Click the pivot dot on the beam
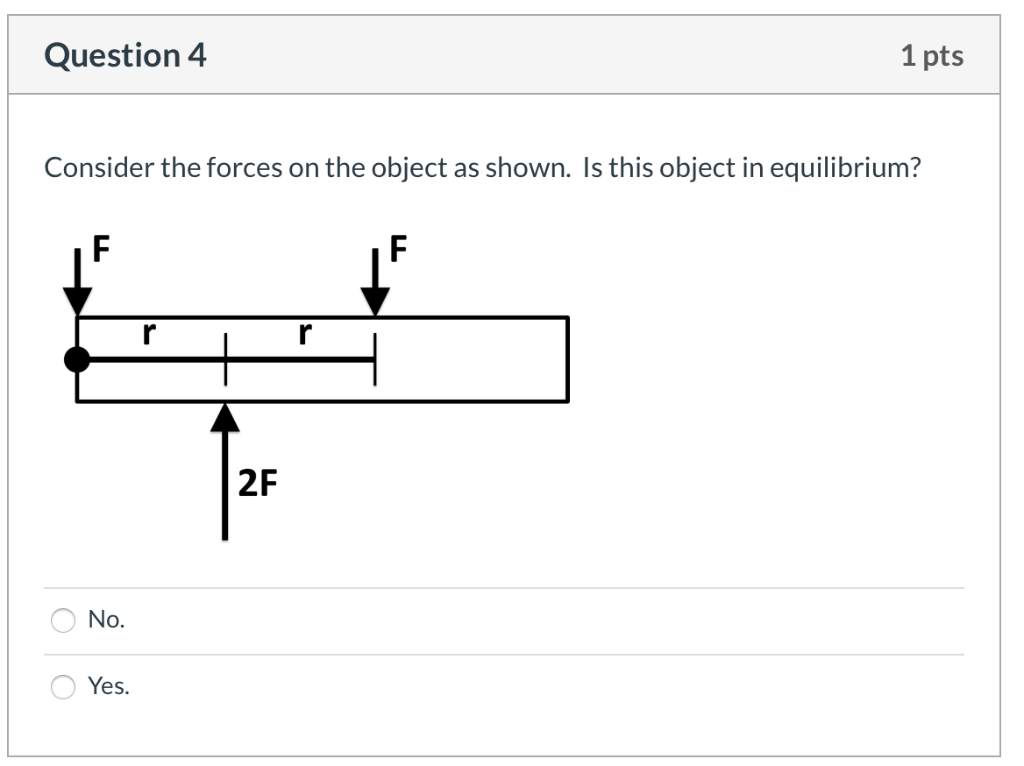Viewport: 1024px width, 766px height. pyautogui.click(x=77, y=358)
